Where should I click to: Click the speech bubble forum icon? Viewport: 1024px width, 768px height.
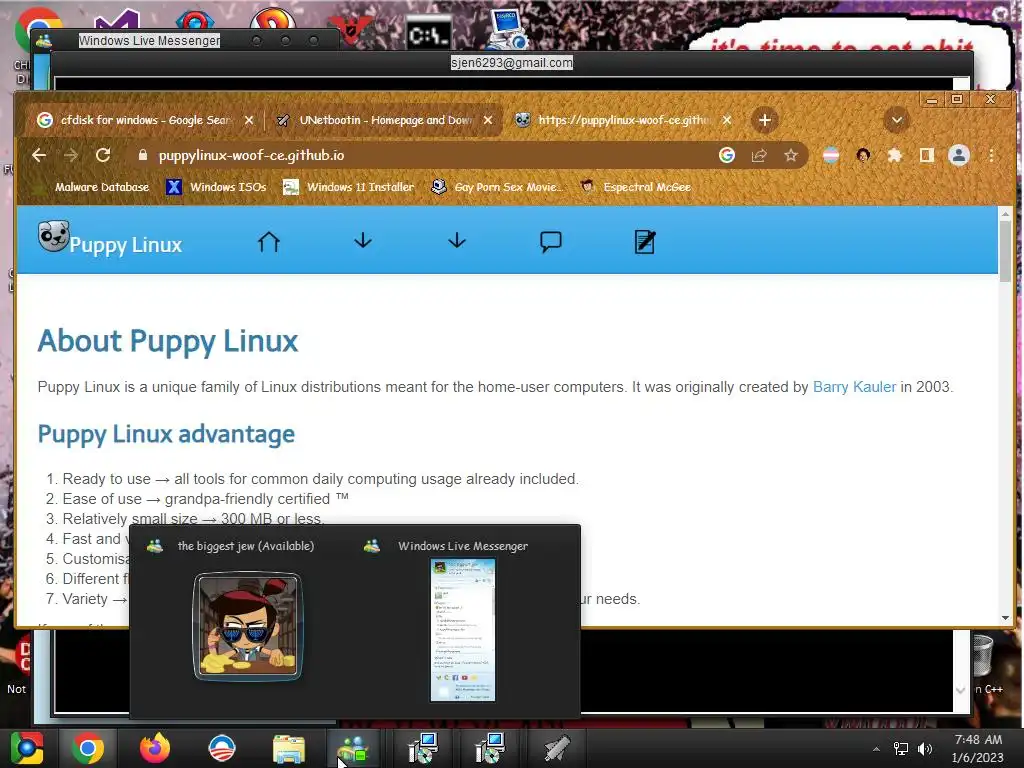coord(551,242)
